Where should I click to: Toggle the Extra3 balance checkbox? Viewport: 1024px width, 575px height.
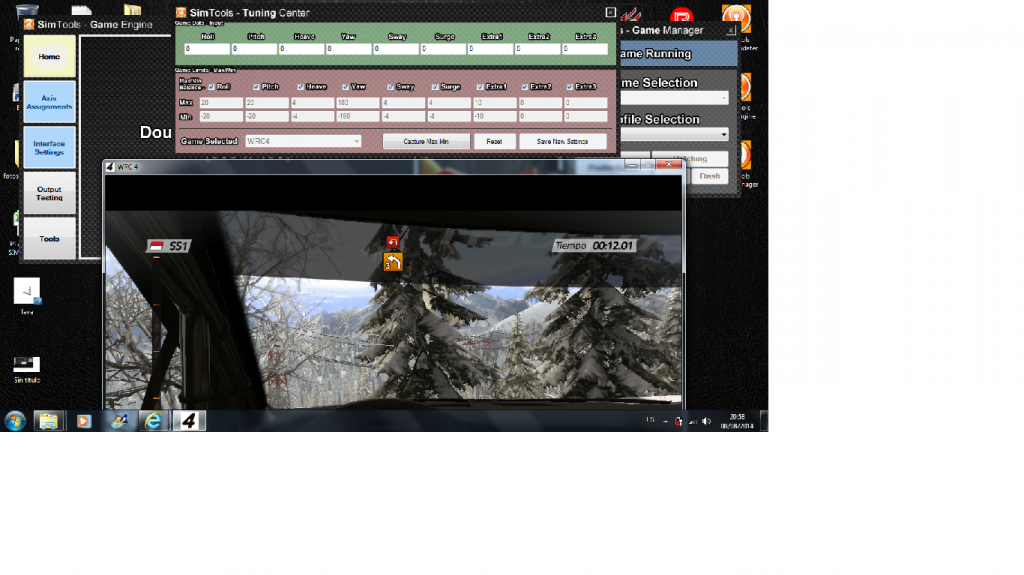tap(569, 87)
